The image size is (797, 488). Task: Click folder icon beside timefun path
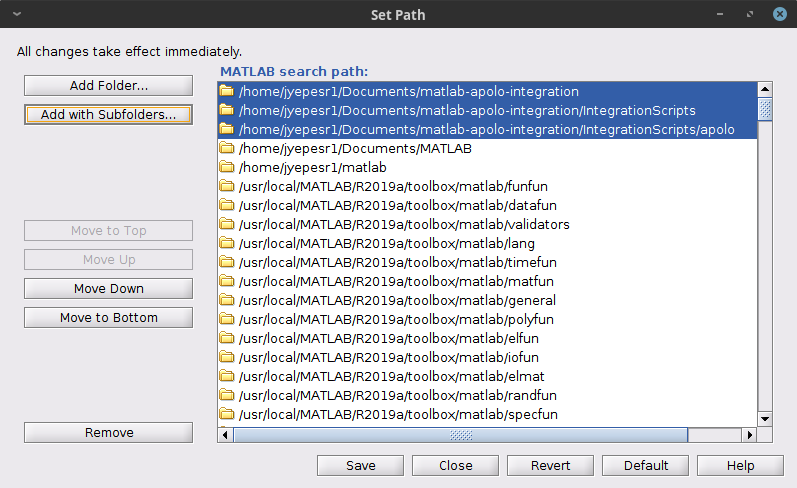point(227,262)
